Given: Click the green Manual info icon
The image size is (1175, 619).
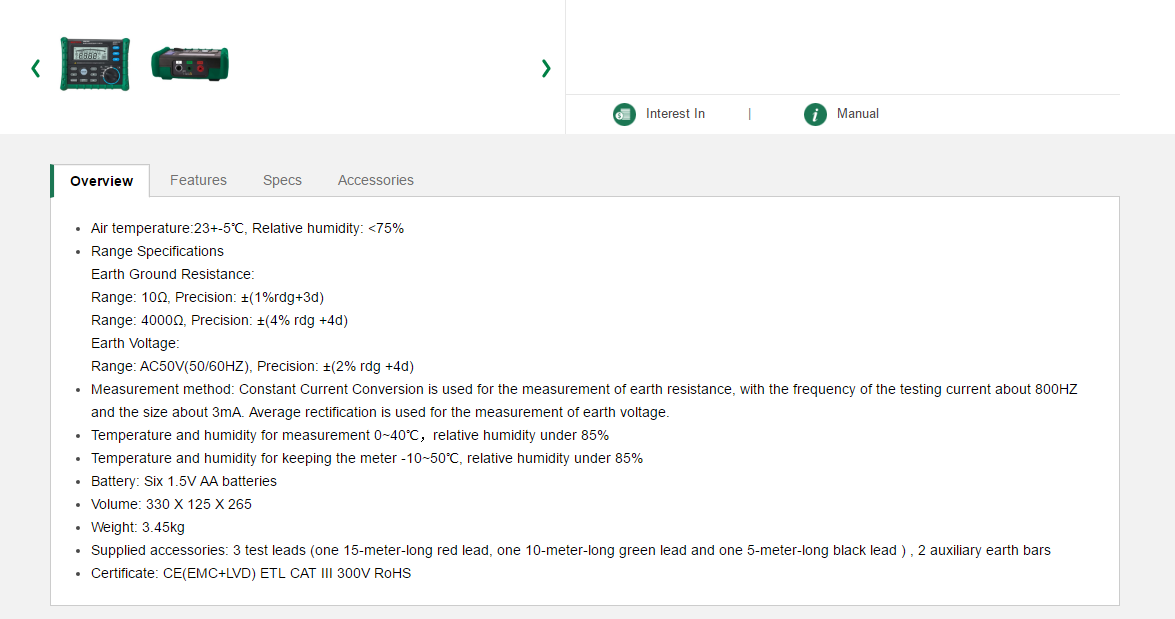Looking at the screenshot, I should click(815, 114).
